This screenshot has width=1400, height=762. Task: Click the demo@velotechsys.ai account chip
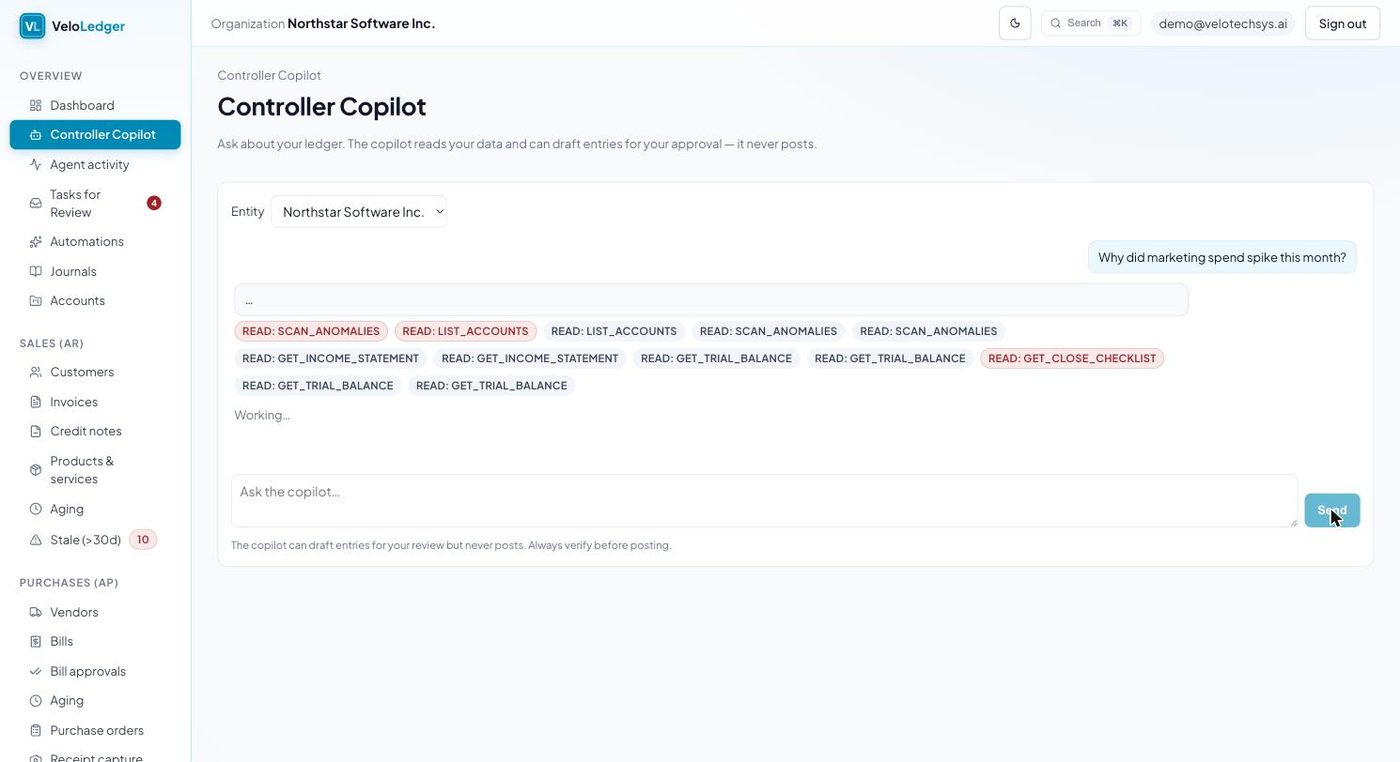pos(1223,23)
